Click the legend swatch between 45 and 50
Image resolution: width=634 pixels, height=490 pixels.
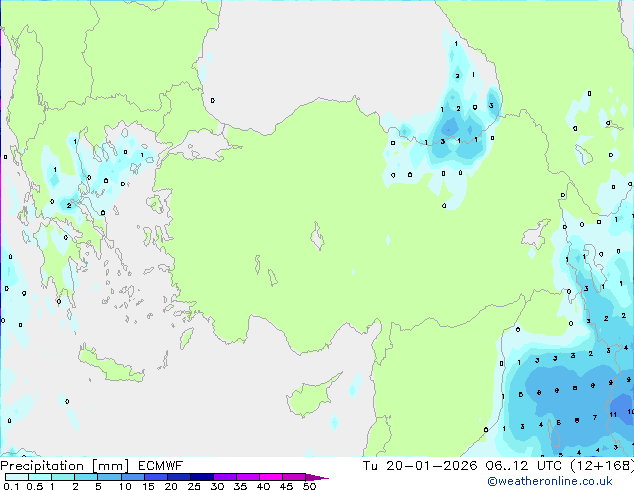pyautogui.click(x=294, y=477)
